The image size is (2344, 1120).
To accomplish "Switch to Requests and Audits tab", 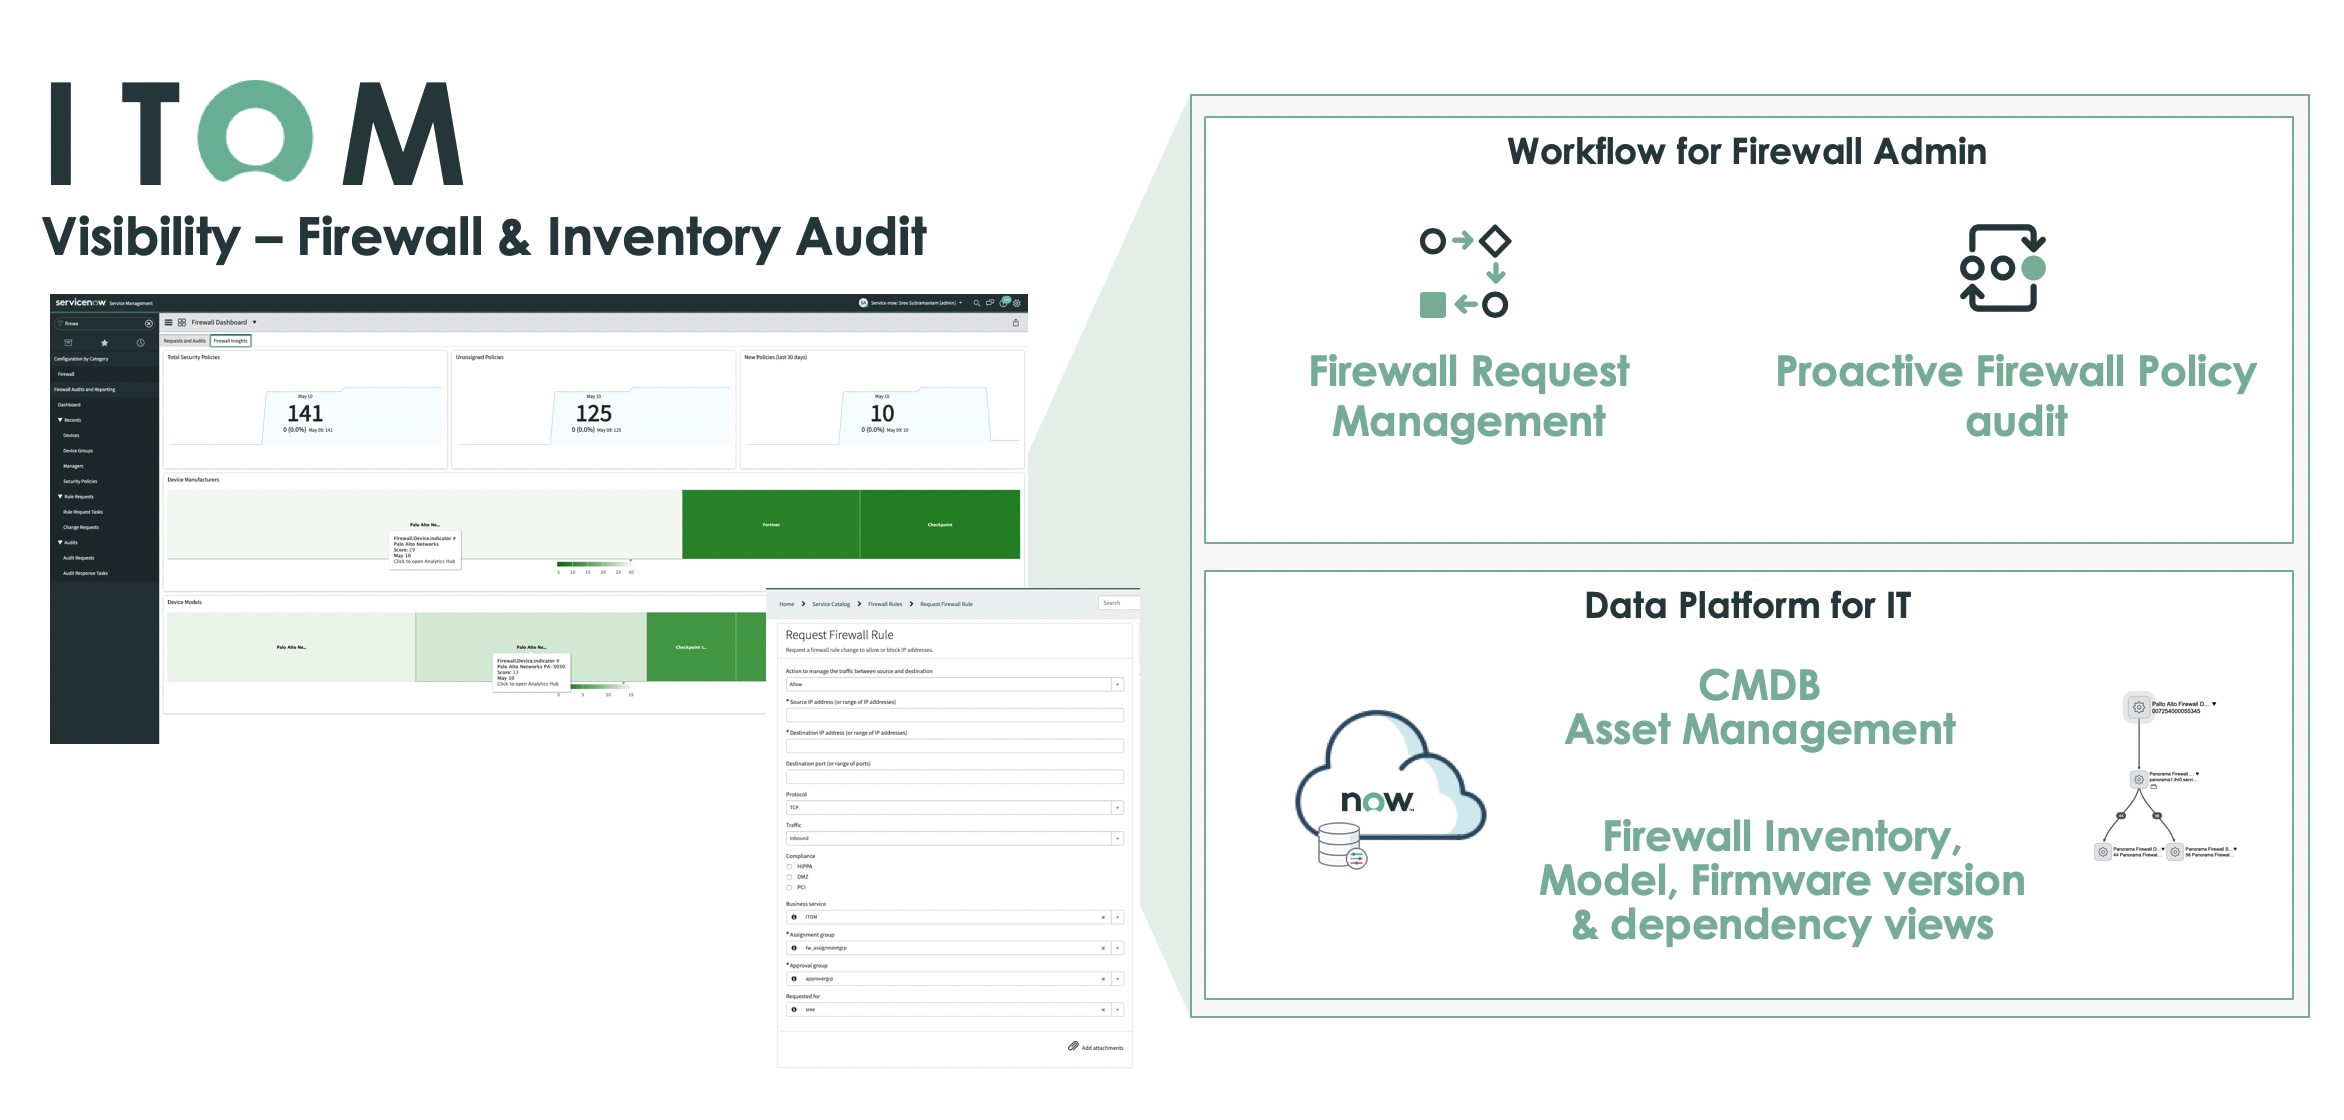I will click(x=185, y=341).
